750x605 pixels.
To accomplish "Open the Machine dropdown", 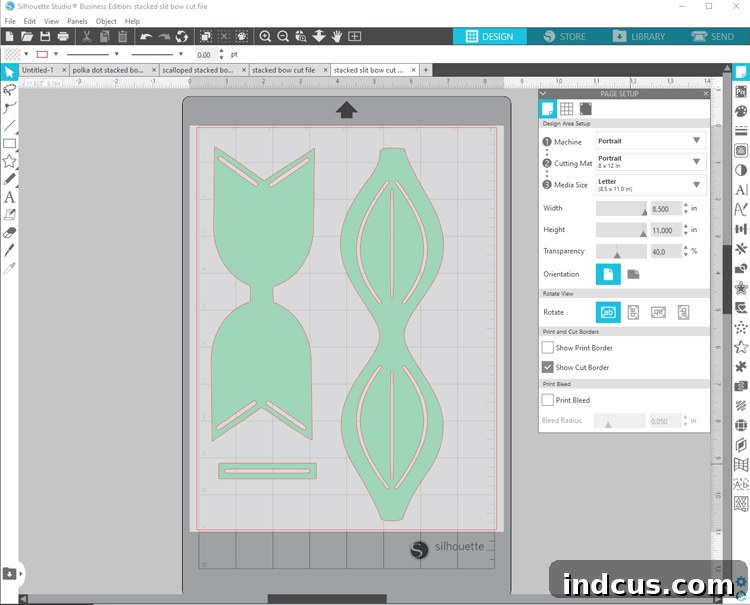I will (x=651, y=141).
